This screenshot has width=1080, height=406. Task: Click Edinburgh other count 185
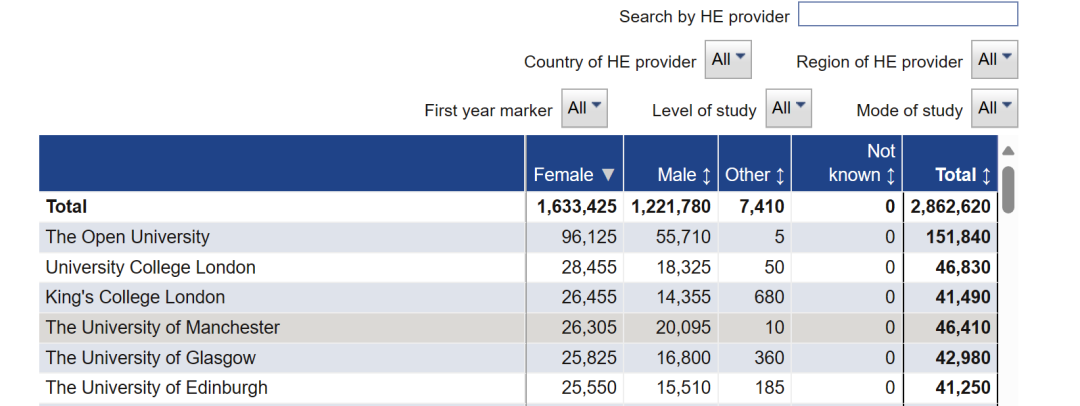[769, 388]
